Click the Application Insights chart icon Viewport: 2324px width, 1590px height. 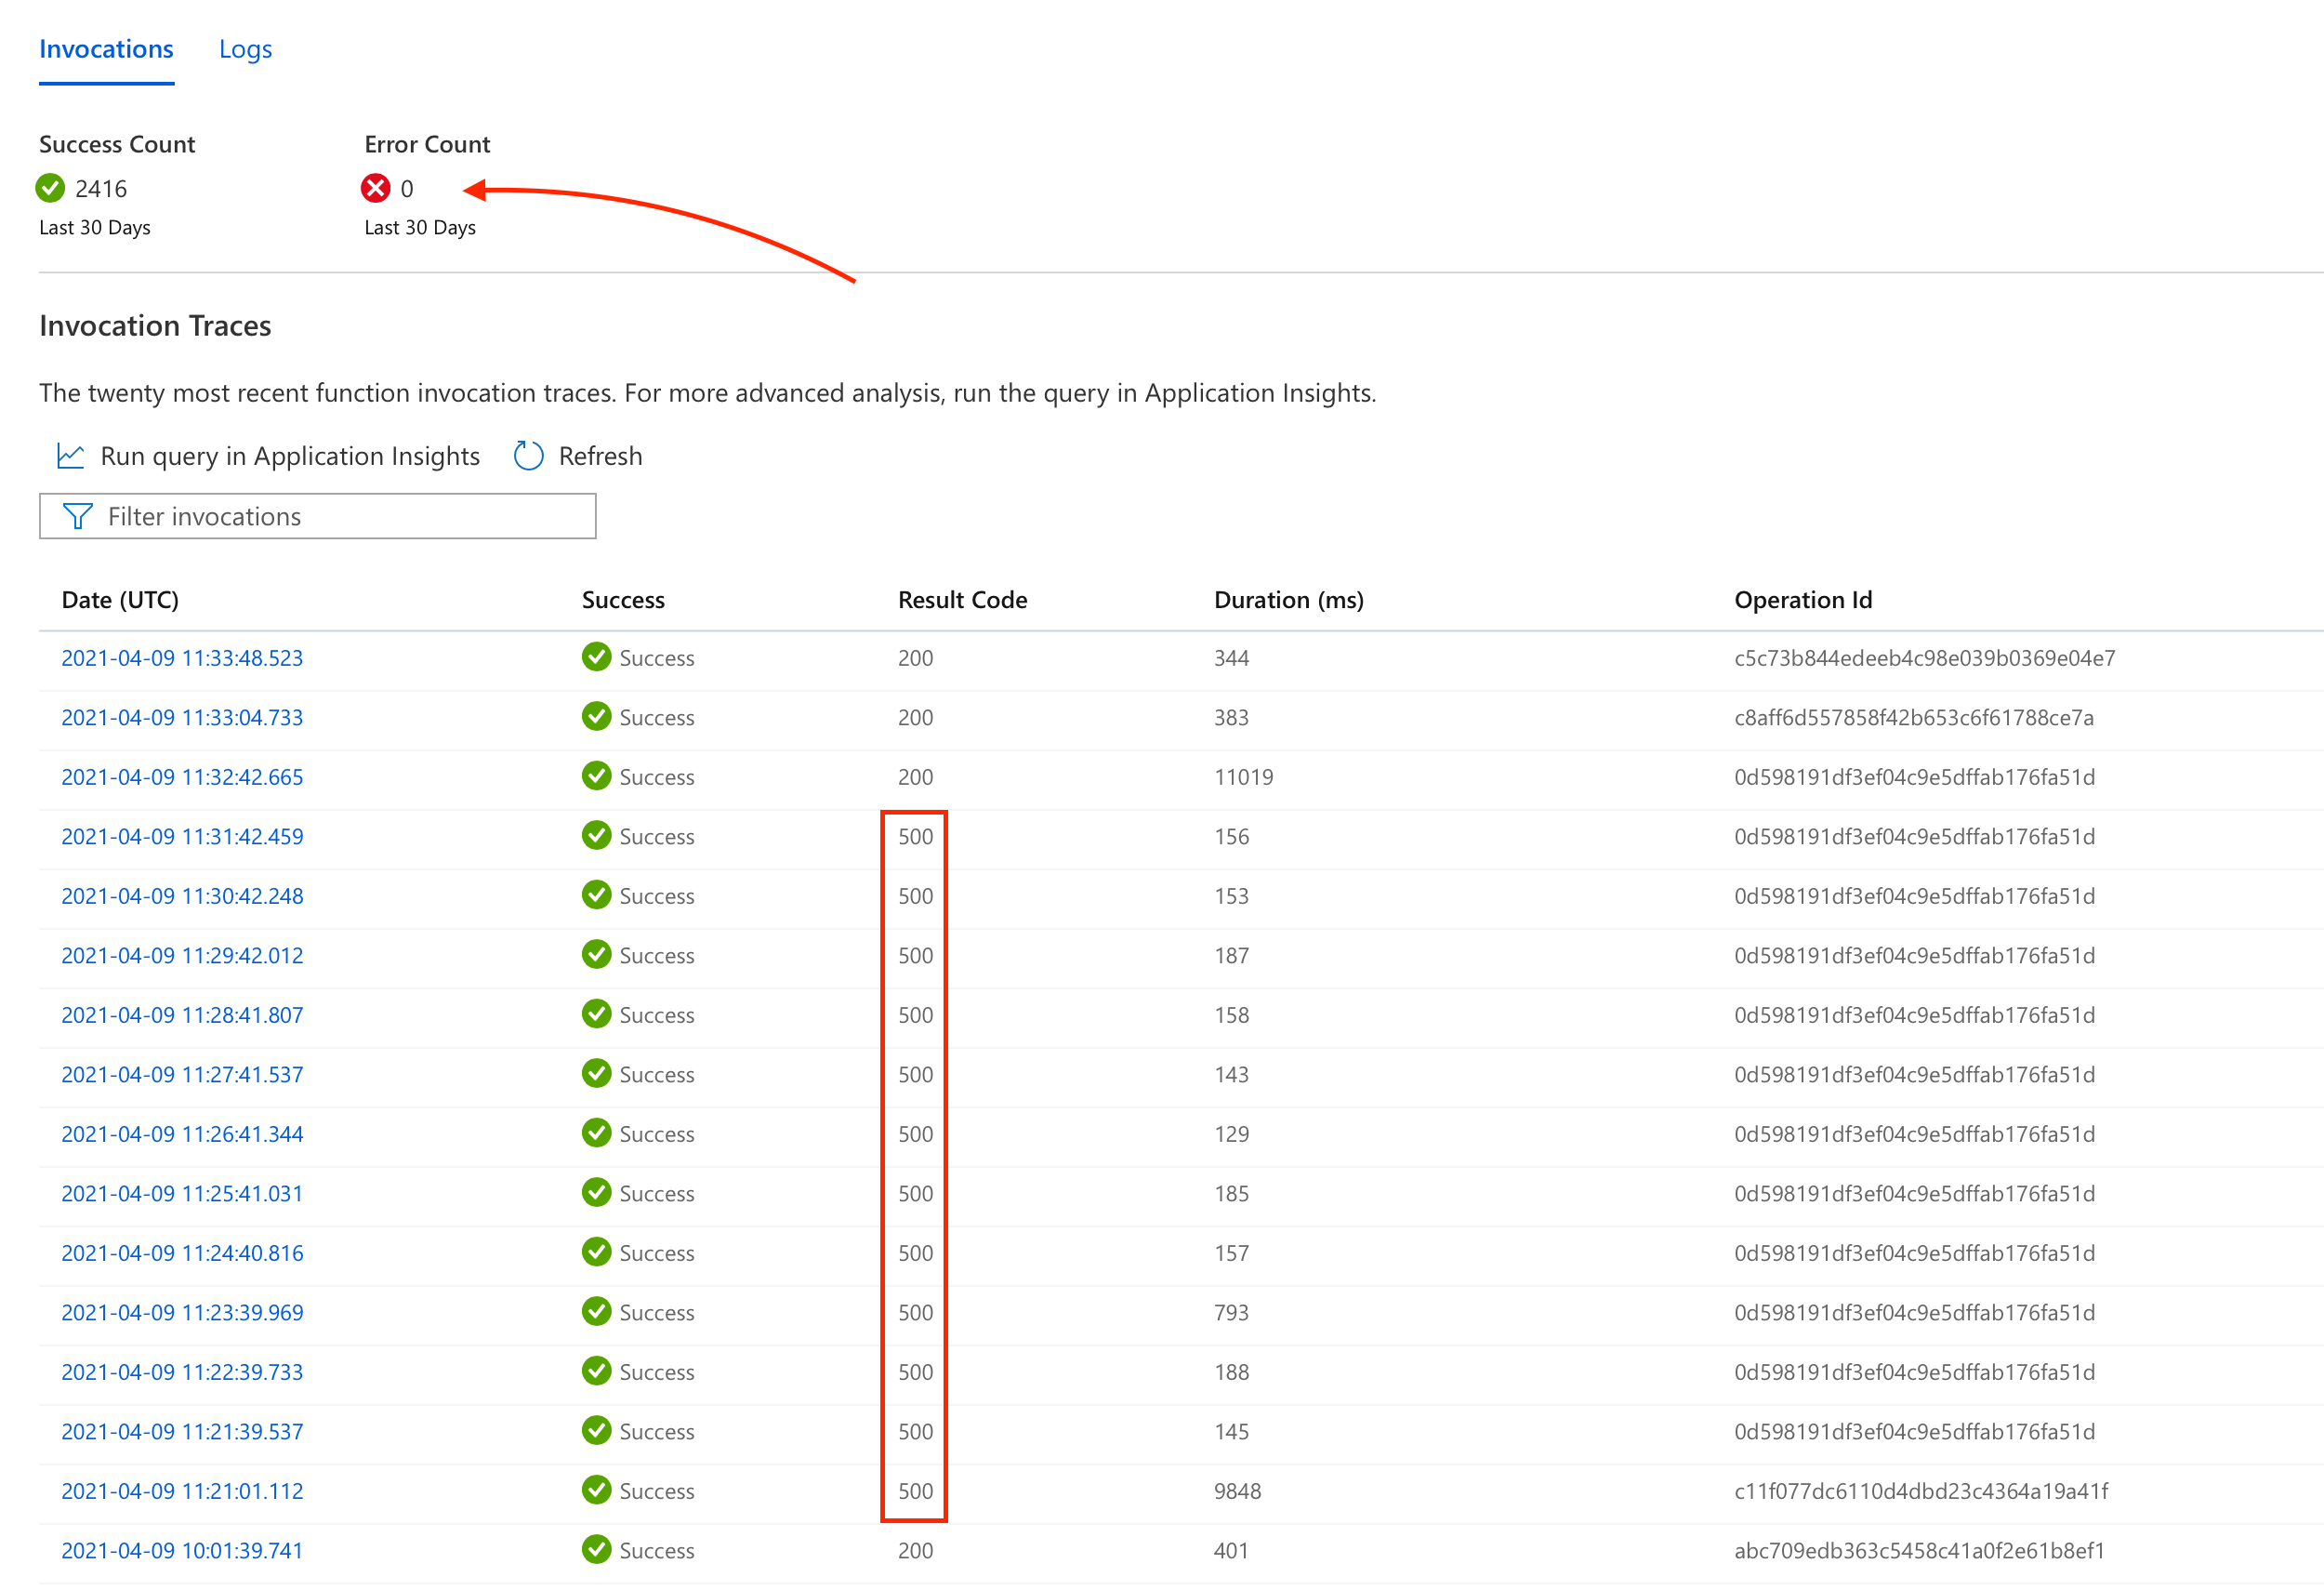pos(70,456)
